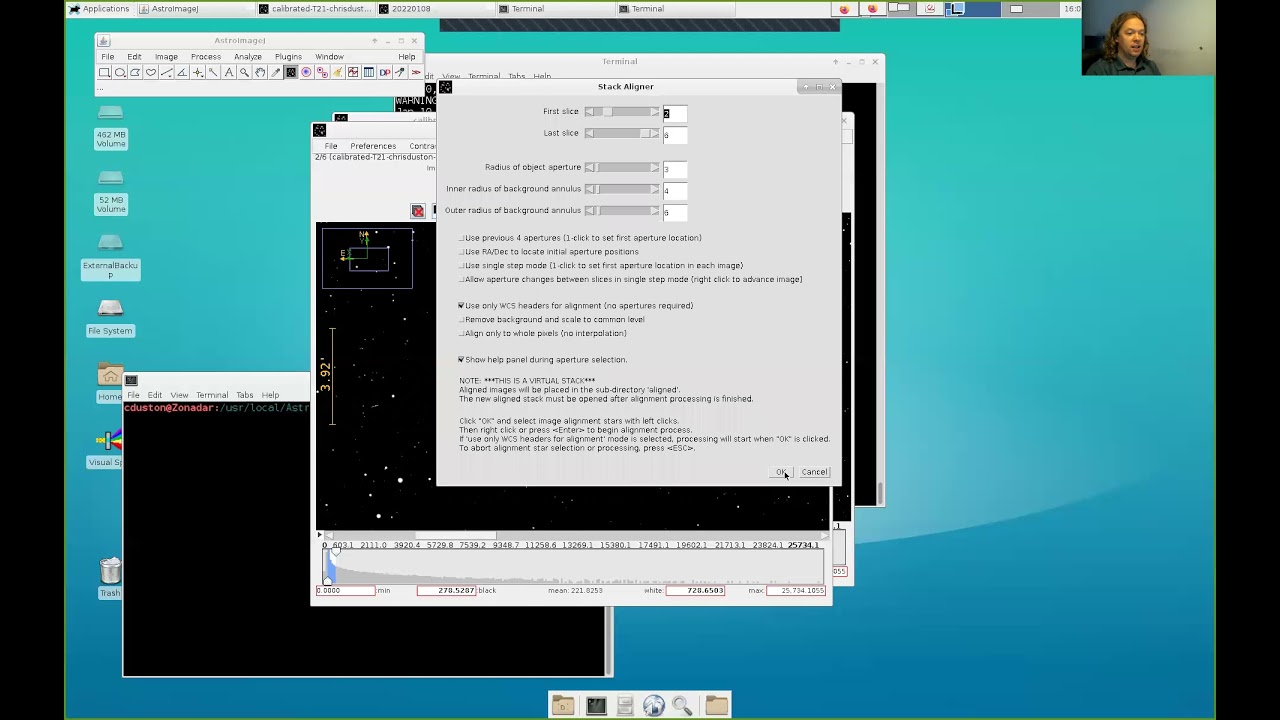The image size is (1280, 720).
Task: Open the Analyze menu in AstroImageJ
Action: point(247,57)
